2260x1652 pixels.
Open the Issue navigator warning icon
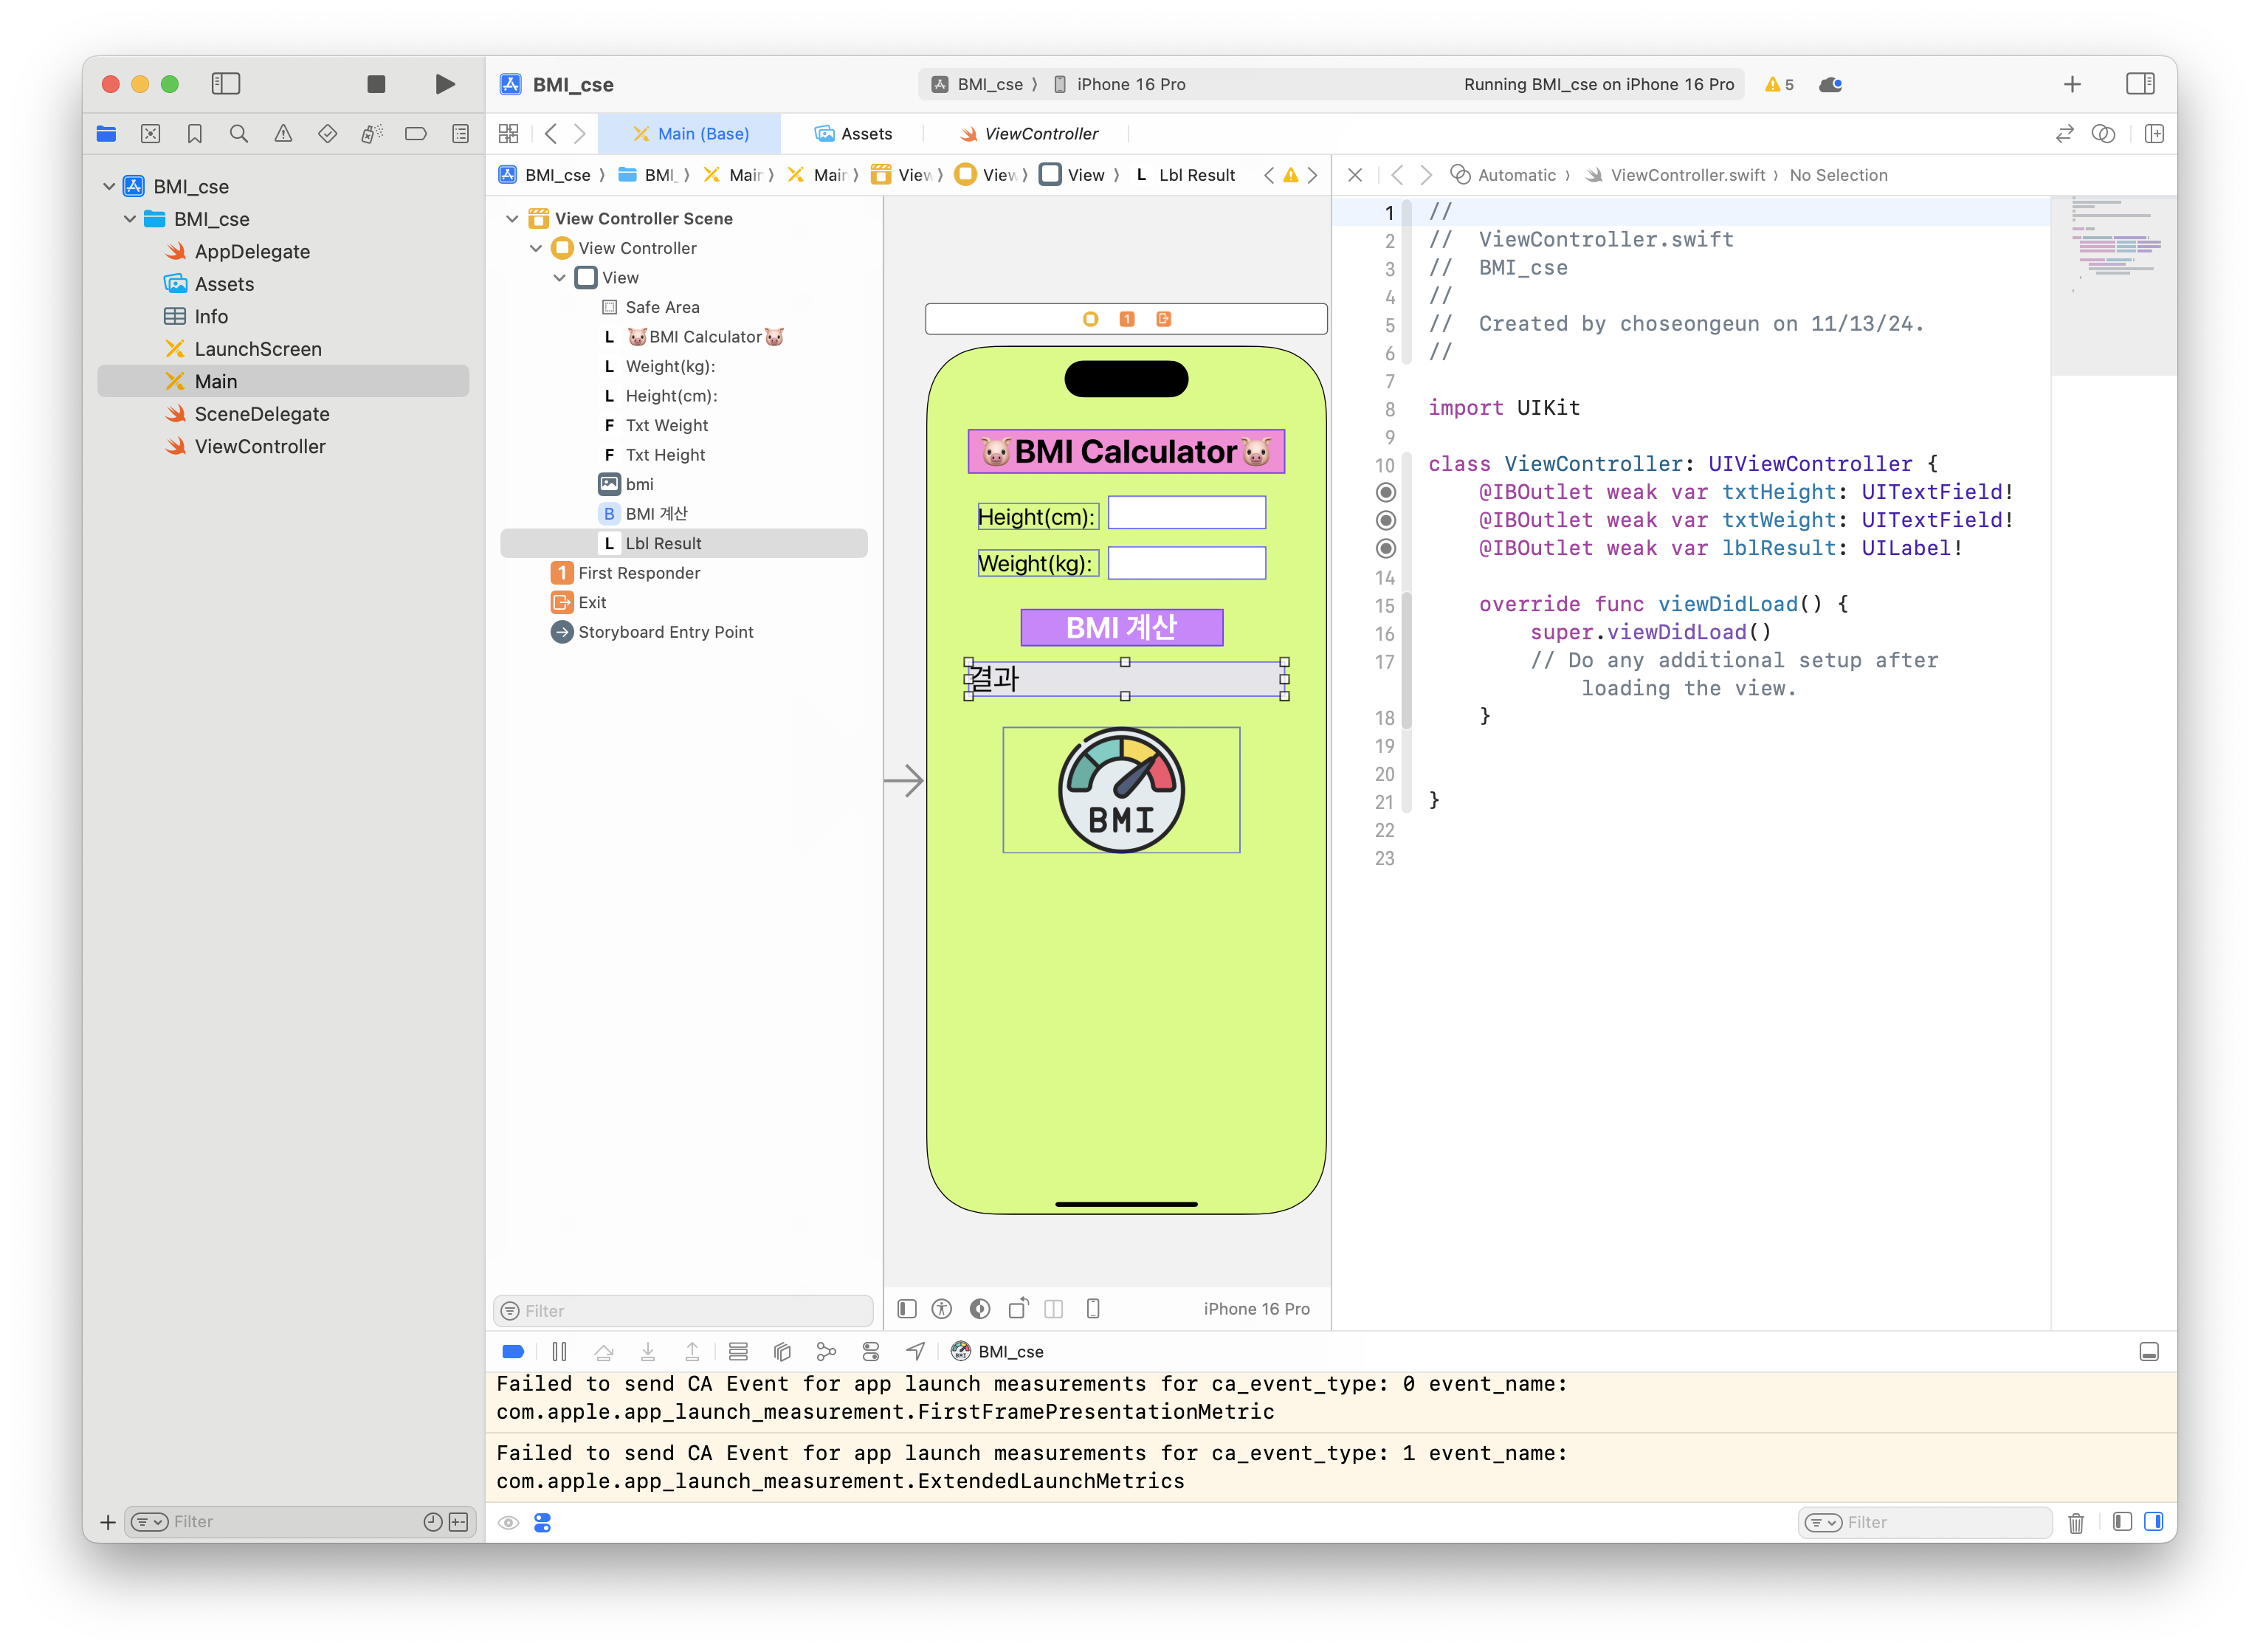click(x=283, y=134)
